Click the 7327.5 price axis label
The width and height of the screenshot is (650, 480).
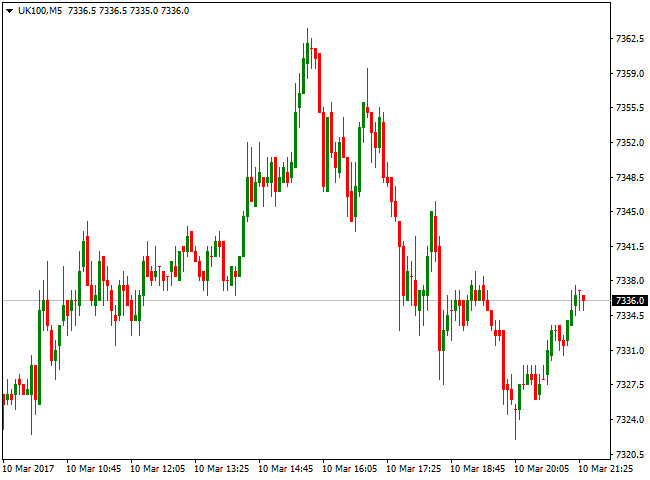[x=630, y=385]
